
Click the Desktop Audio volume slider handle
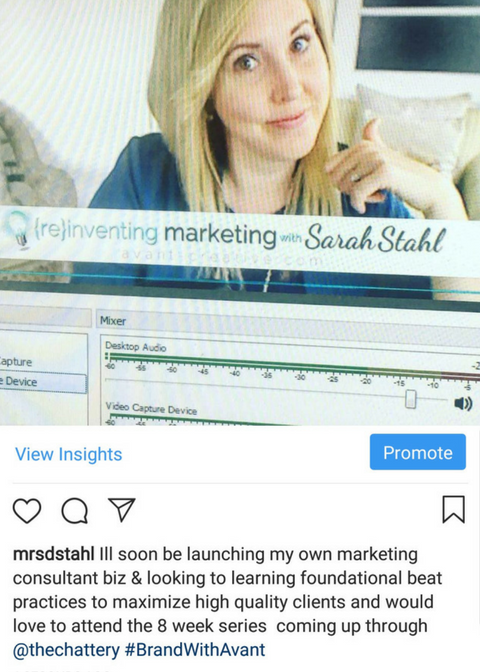[411, 399]
